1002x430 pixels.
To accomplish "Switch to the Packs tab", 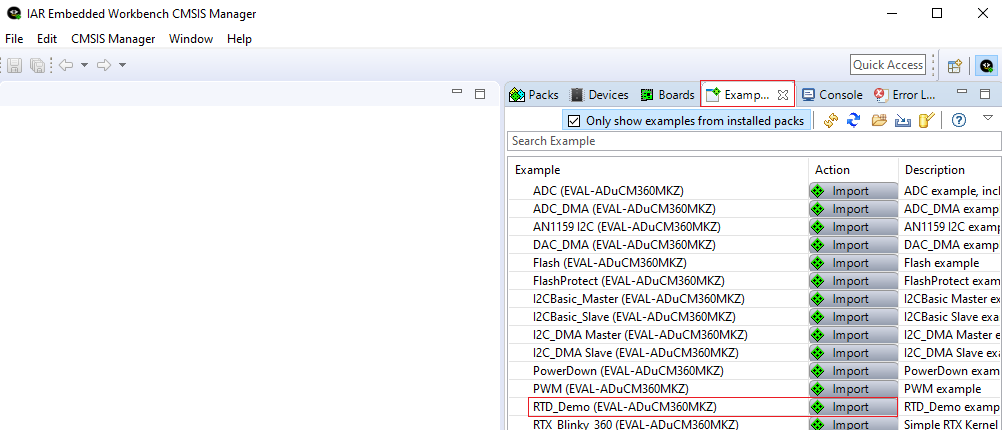I will click(534, 95).
